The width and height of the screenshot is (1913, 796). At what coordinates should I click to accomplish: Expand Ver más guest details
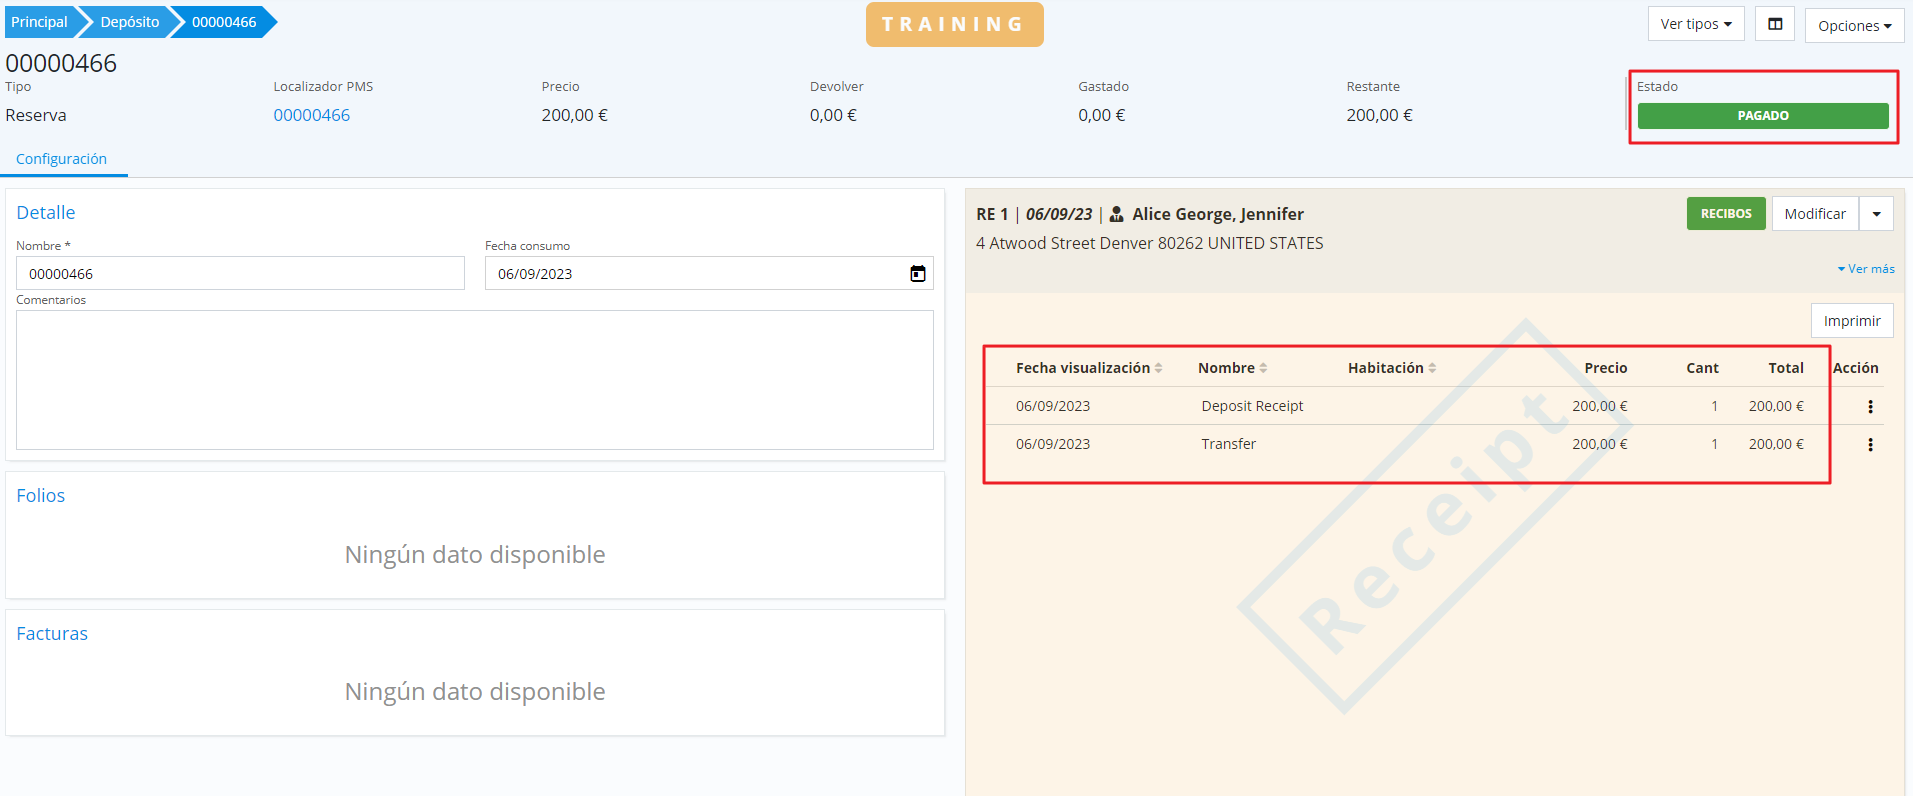coord(1866,269)
